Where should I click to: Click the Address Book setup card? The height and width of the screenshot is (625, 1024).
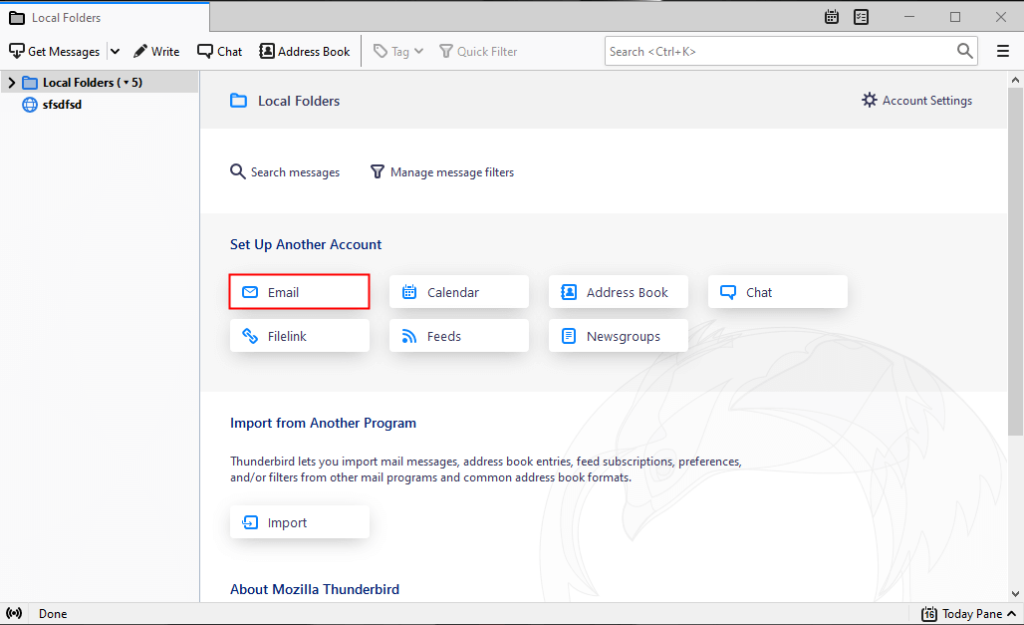pos(618,292)
